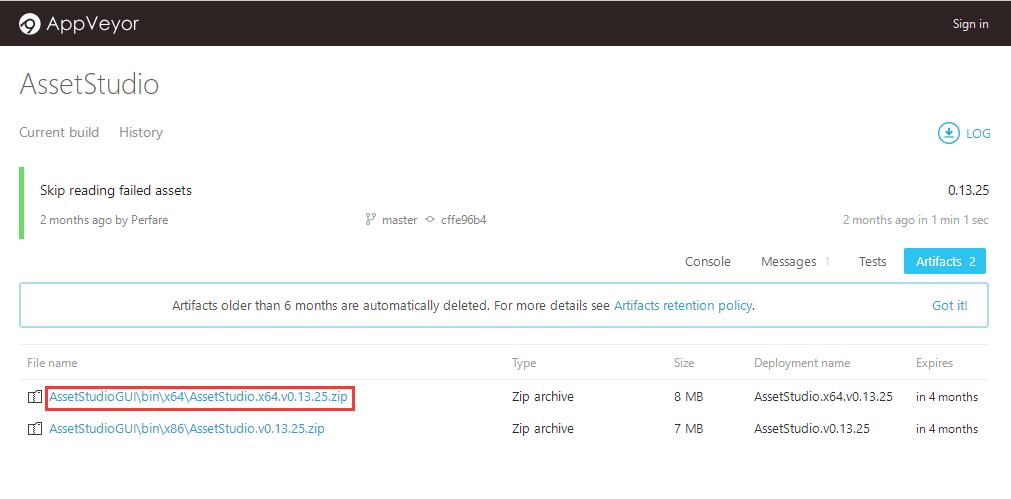Viewport: 1011px width, 499px height.
Task: Open the Sign in page
Action: click(x=970, y=24)
